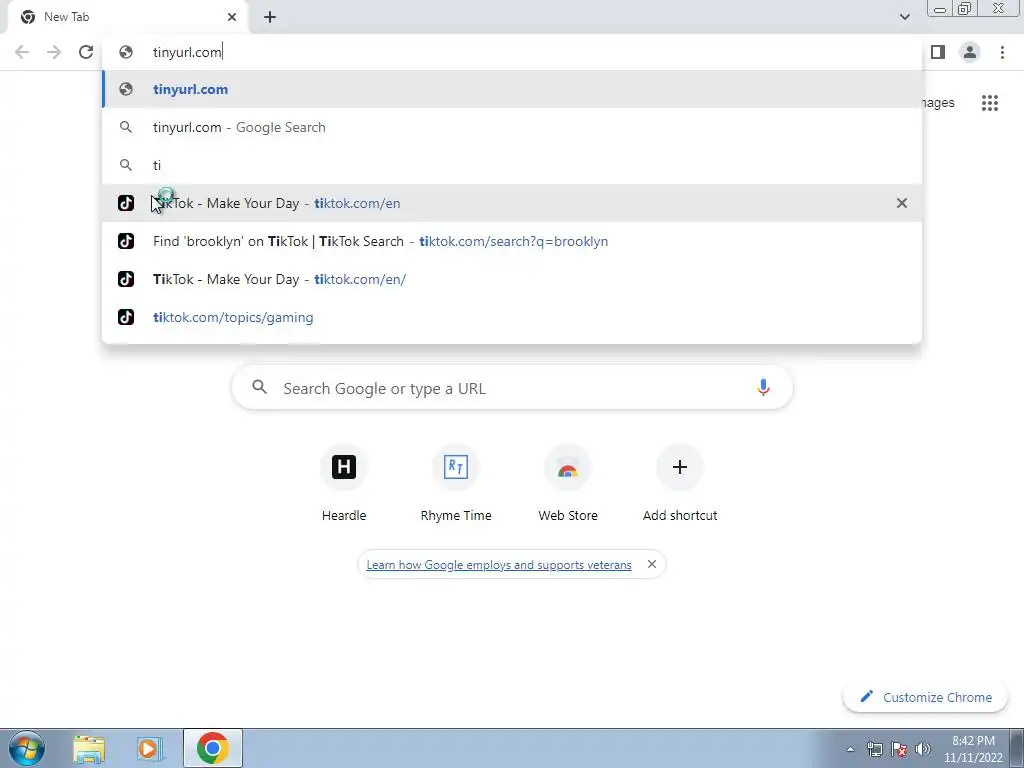The image size is (1024, 768).
Task: Click the Chrome taskbar icon
Action: tap(213, 748)
